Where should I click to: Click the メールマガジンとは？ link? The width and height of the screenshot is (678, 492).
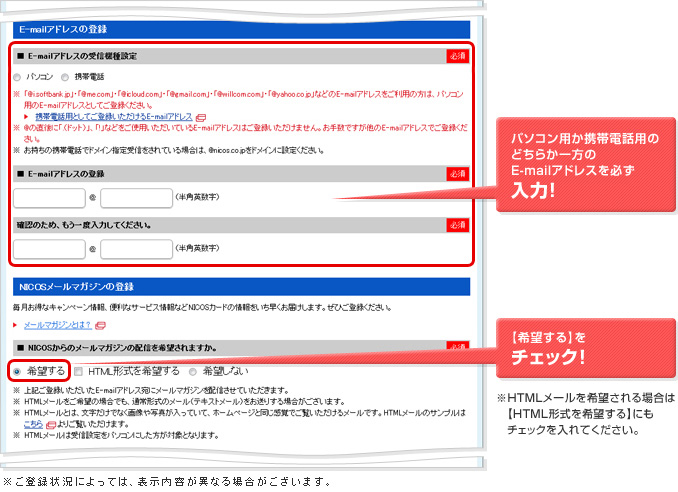point(59,325)
